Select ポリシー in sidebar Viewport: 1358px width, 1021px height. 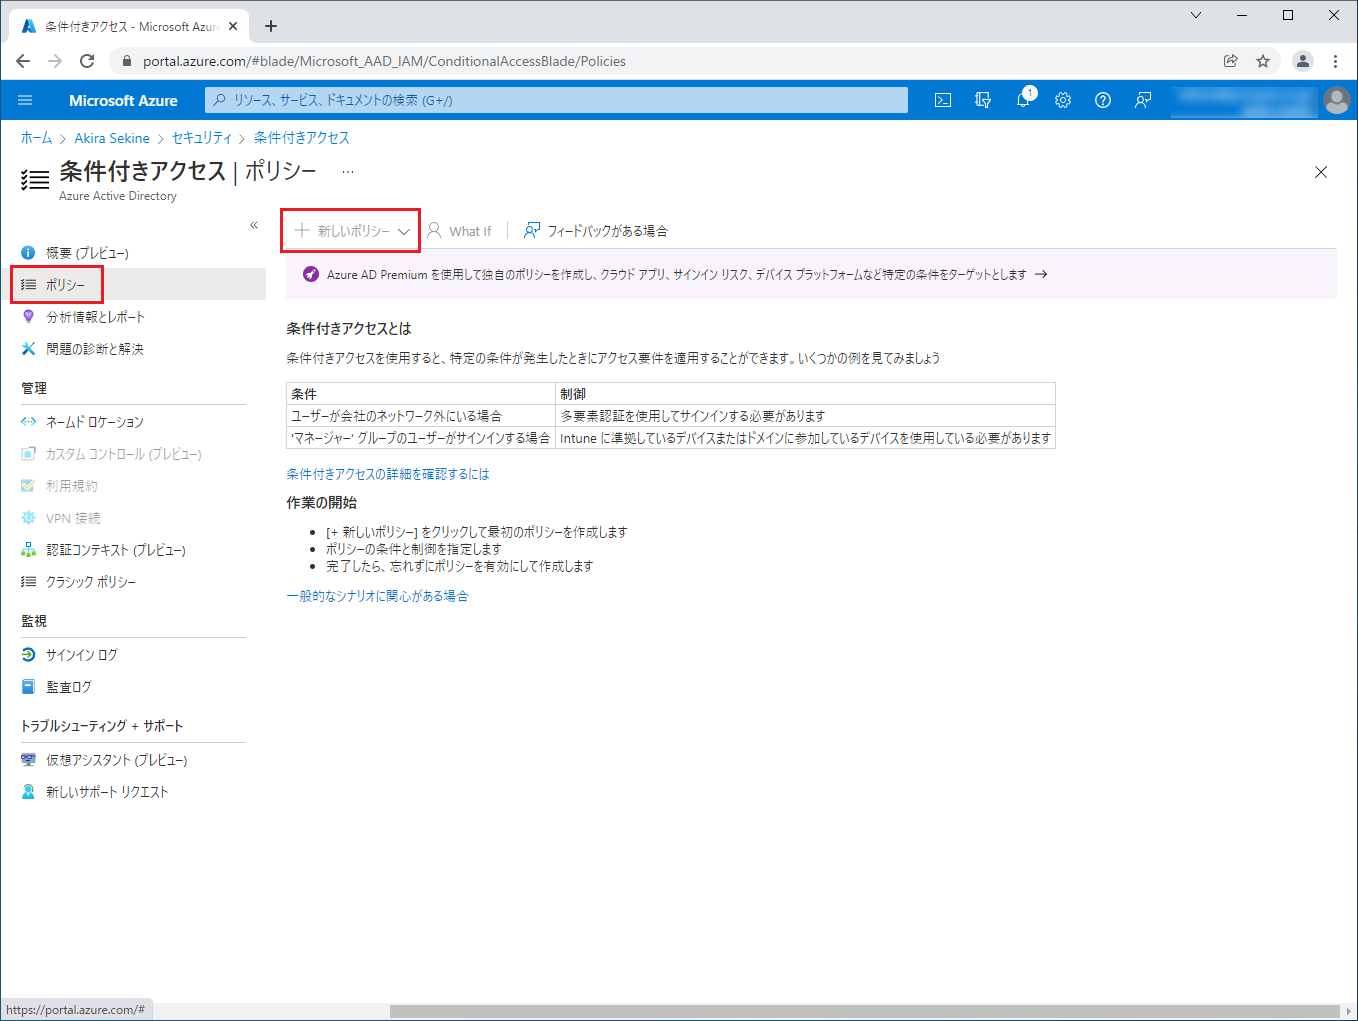tap(133, 285)
